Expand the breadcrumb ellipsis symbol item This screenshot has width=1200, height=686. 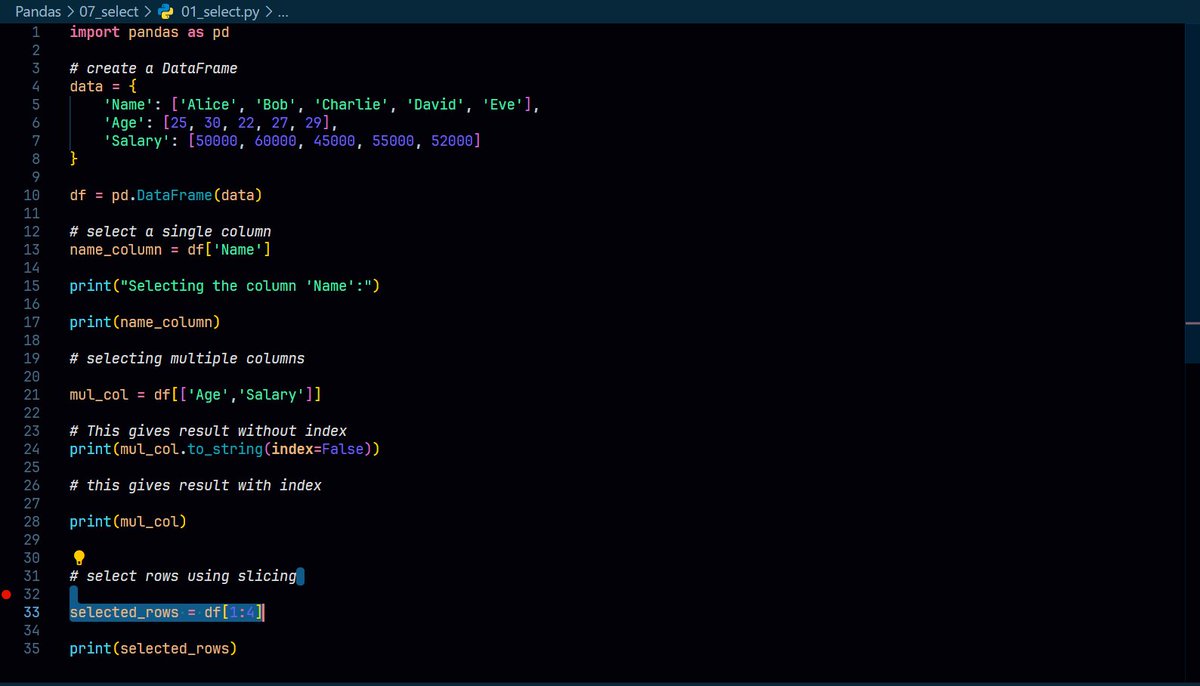click(281, 11)
